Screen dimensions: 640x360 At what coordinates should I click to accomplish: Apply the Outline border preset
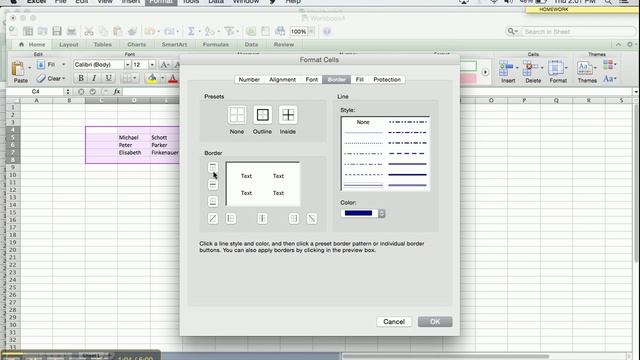pyautogui.click(x=262, y=115)
